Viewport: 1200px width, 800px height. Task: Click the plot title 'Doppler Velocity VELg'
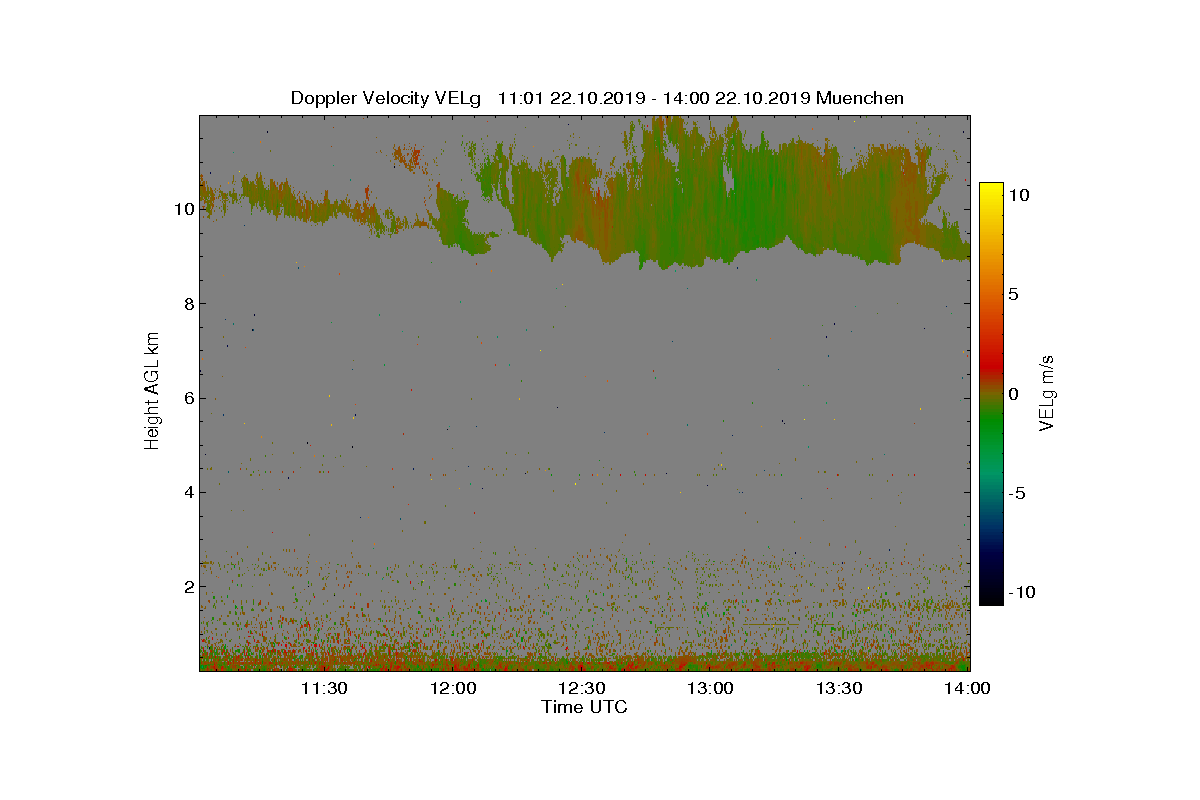[386, 98]
